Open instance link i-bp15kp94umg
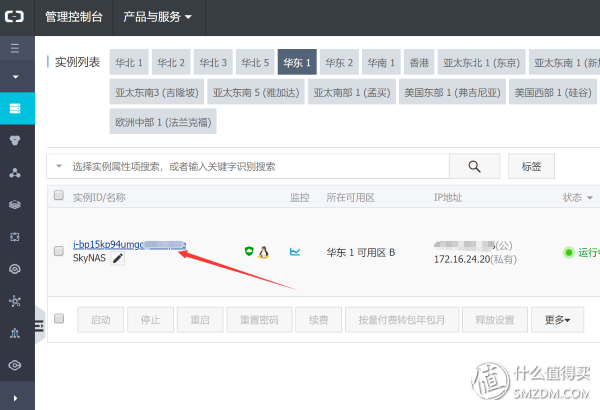 click(x=129, y=244)
